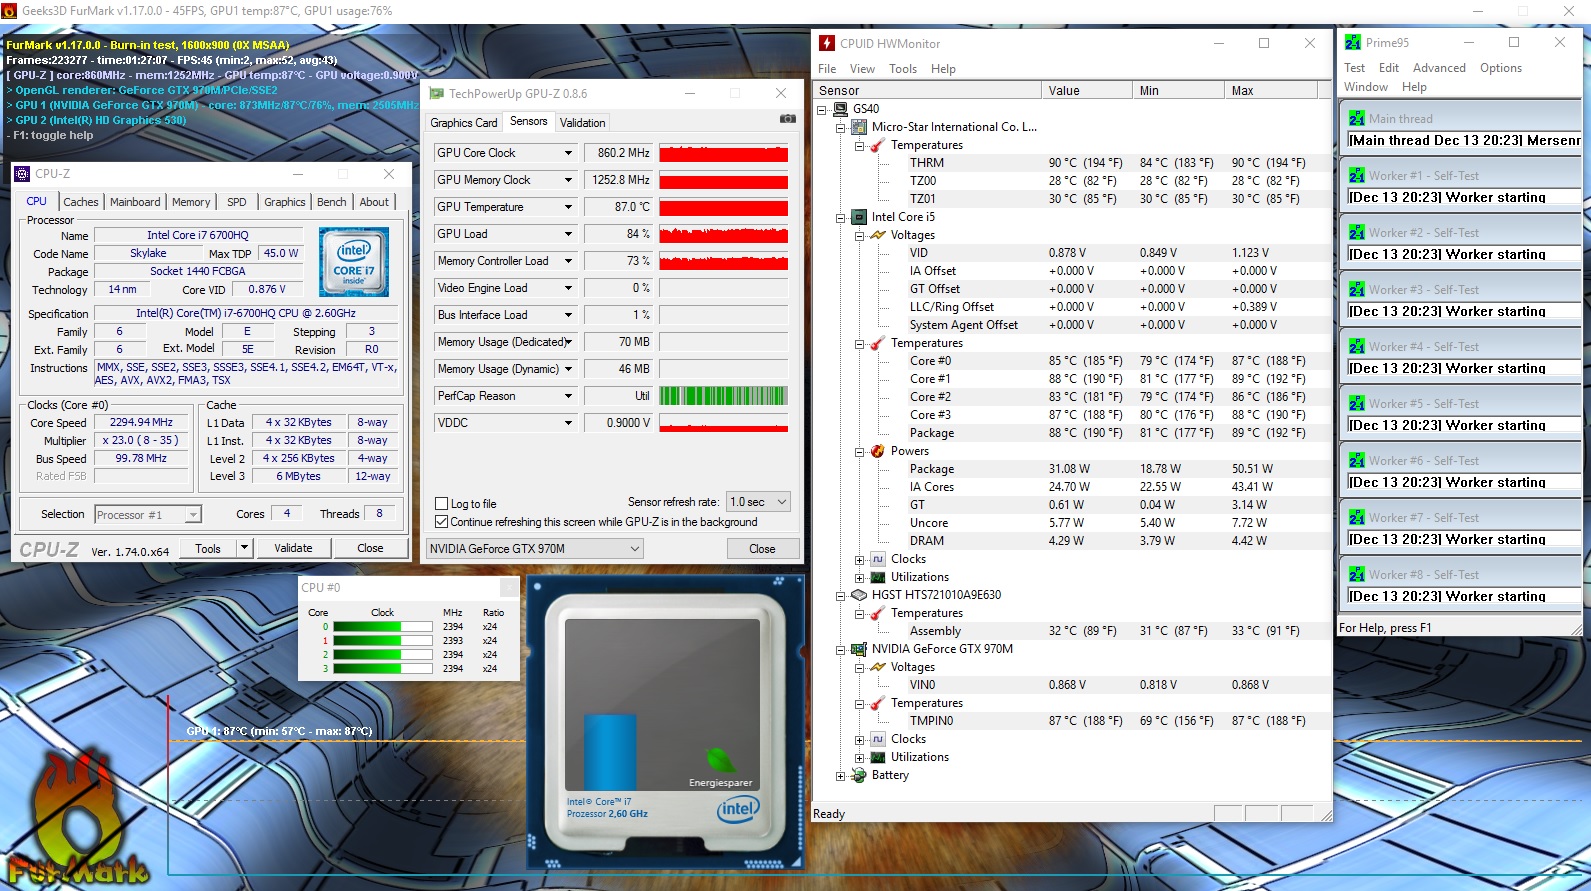Open the Validation tab in GPU-Z

pyautogui.click(x=582, y=123)
